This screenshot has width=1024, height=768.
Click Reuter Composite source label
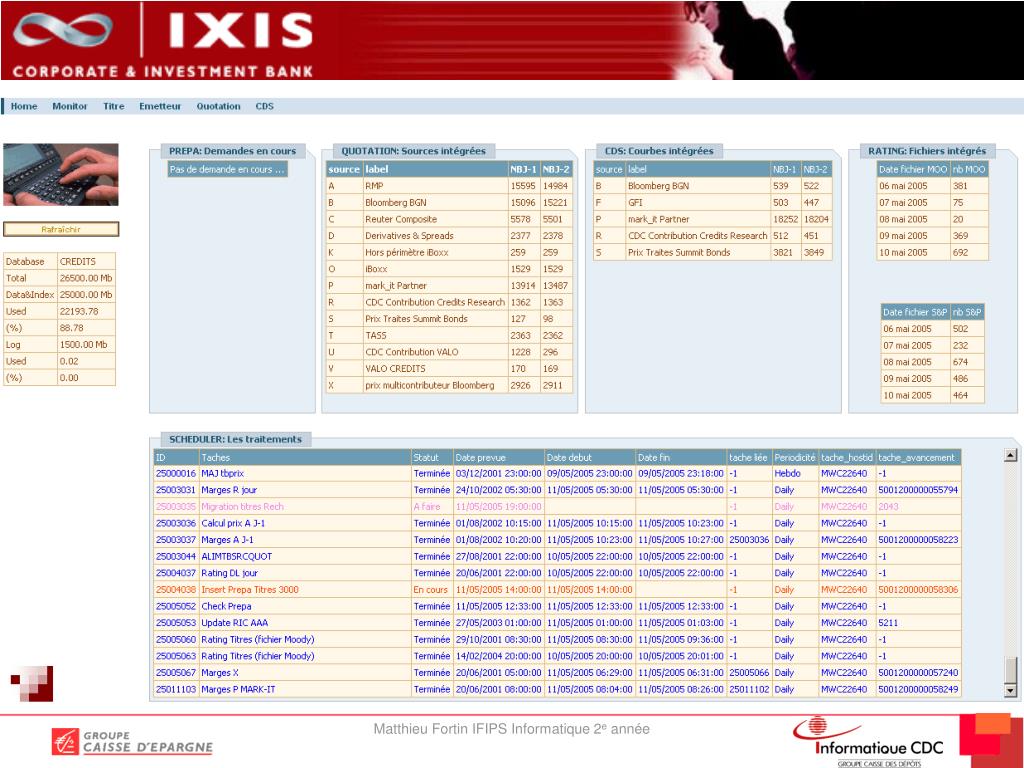pos(400,219)
